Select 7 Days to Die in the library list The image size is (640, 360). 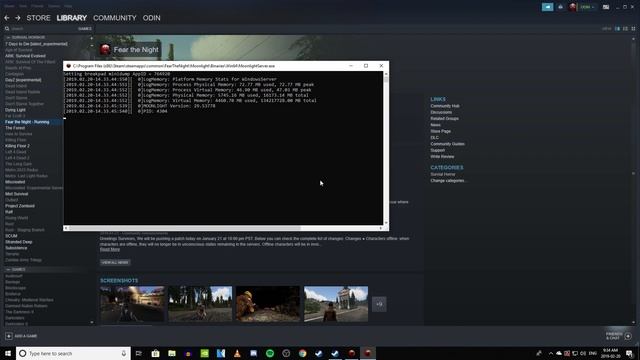[36, 44]
